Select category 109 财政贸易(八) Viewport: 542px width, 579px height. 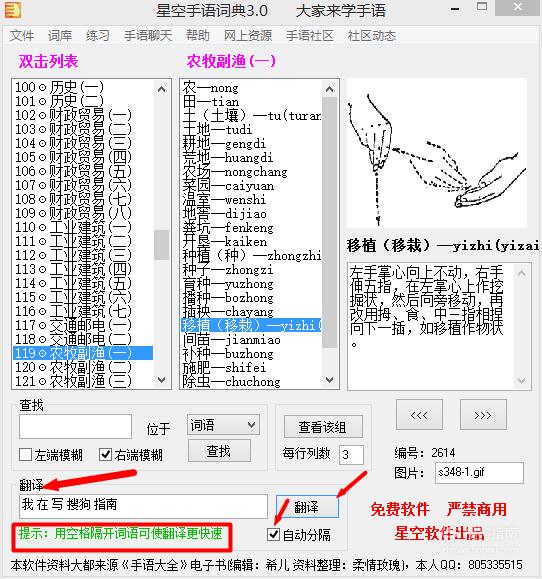tap(83, 213)
